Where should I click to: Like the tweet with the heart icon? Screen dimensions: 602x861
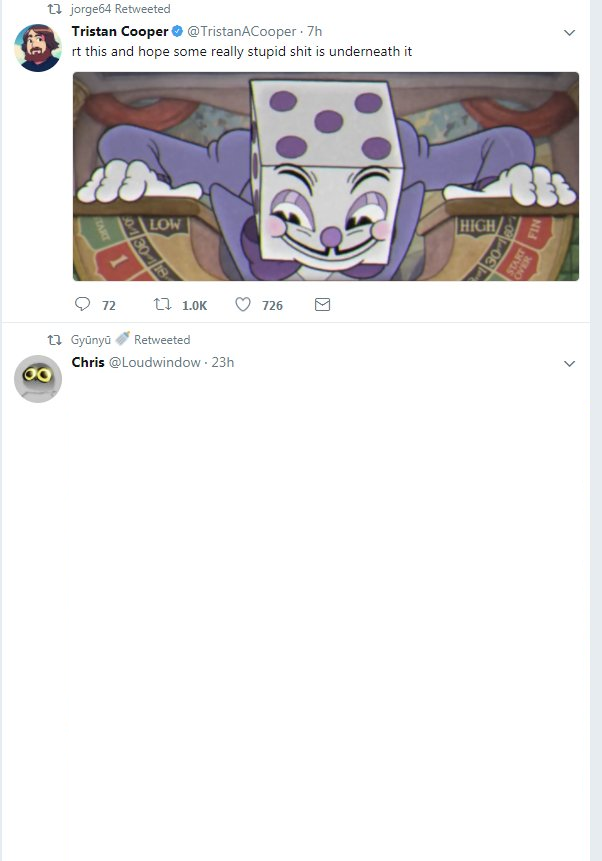(x=243, y=304)
